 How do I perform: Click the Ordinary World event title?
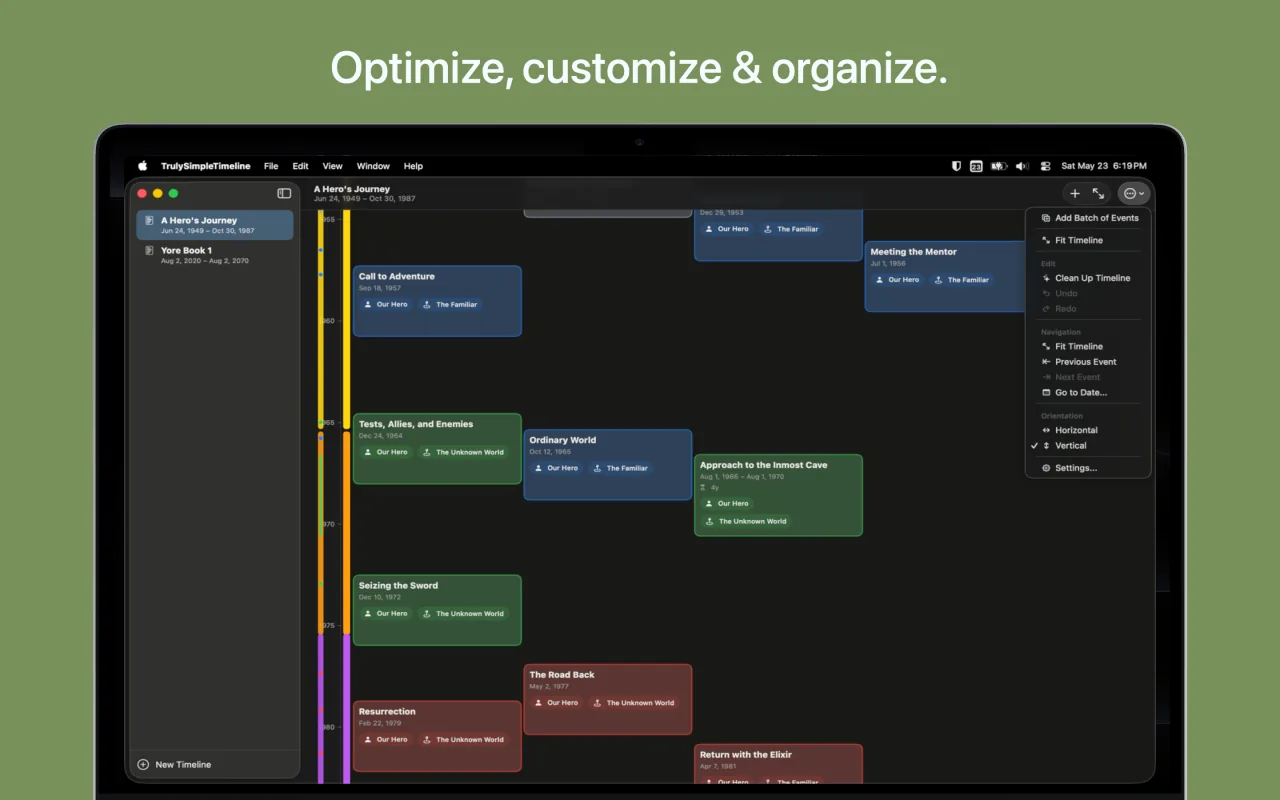coord(562,440)
